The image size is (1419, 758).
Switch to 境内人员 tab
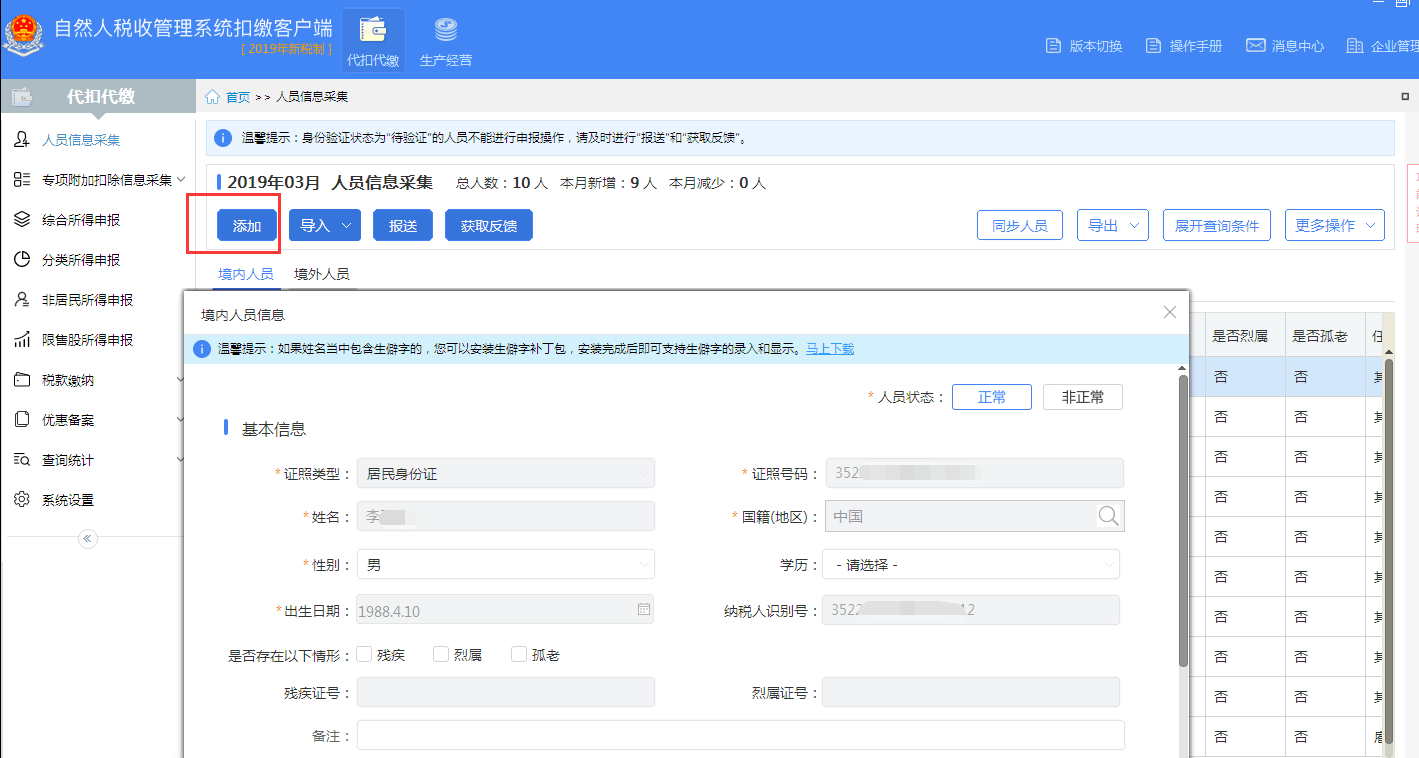point(246,274)
